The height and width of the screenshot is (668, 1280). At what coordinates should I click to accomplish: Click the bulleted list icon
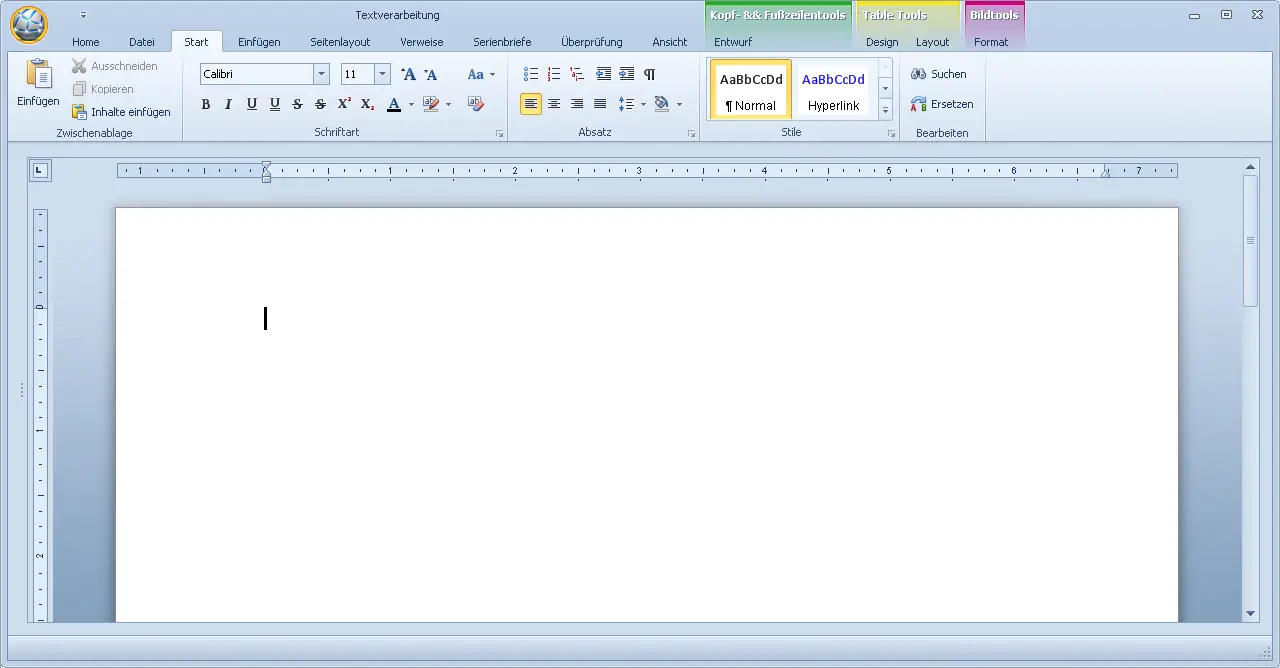click(x=531, y=74)
